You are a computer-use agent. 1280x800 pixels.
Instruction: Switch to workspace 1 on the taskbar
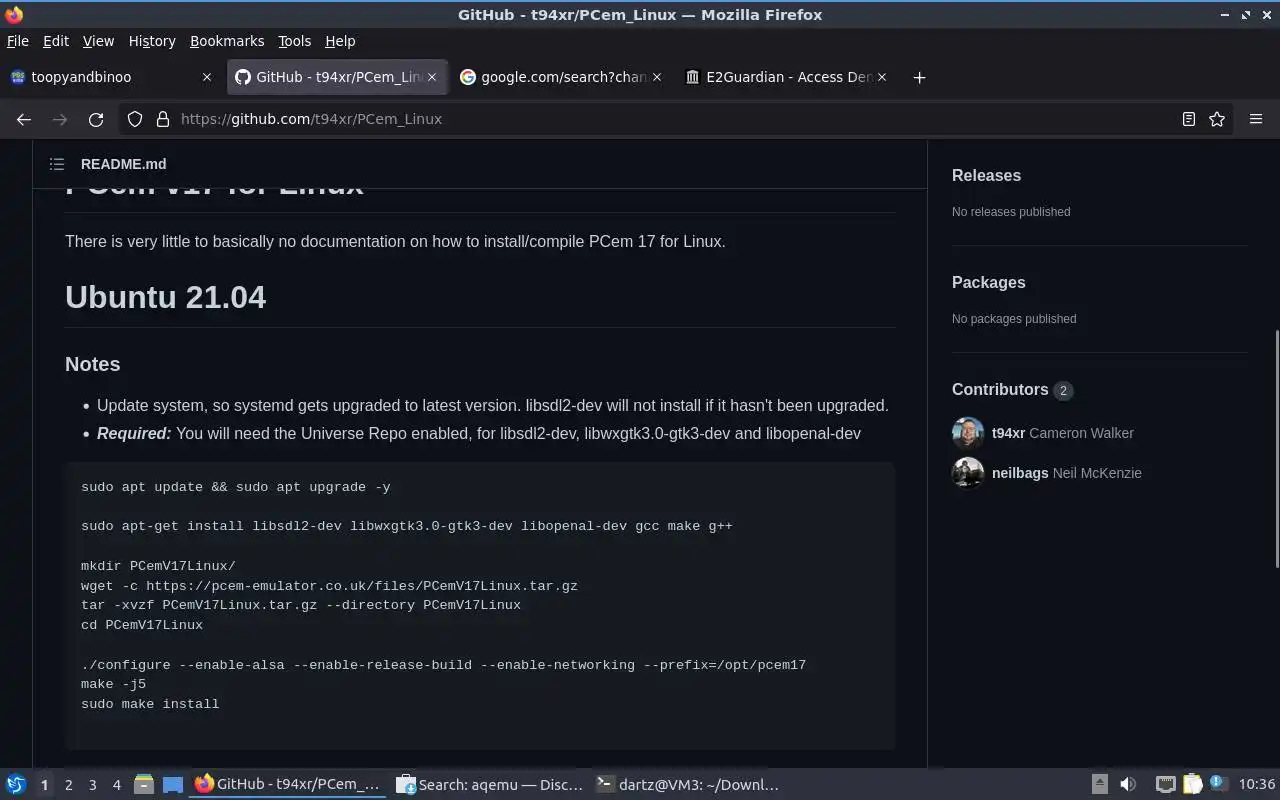click(44, 785)
